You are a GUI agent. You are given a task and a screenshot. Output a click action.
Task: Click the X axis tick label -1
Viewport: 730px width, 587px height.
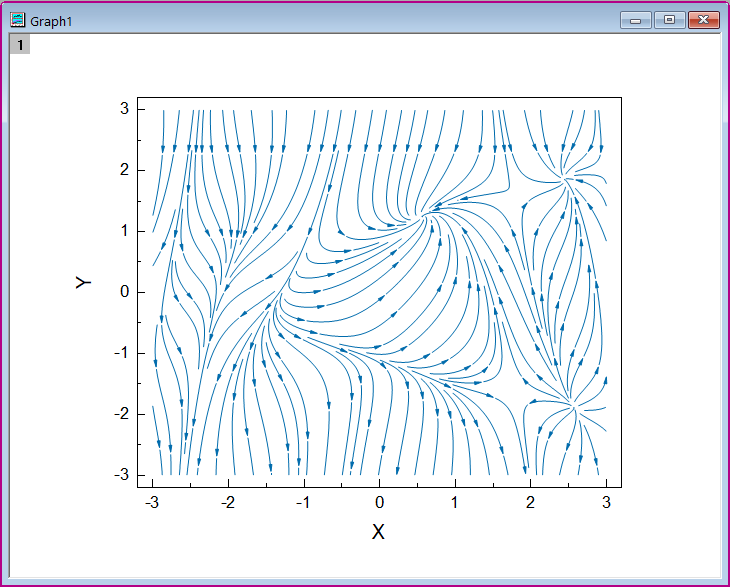pyautogui.click(x=303, y=503)
